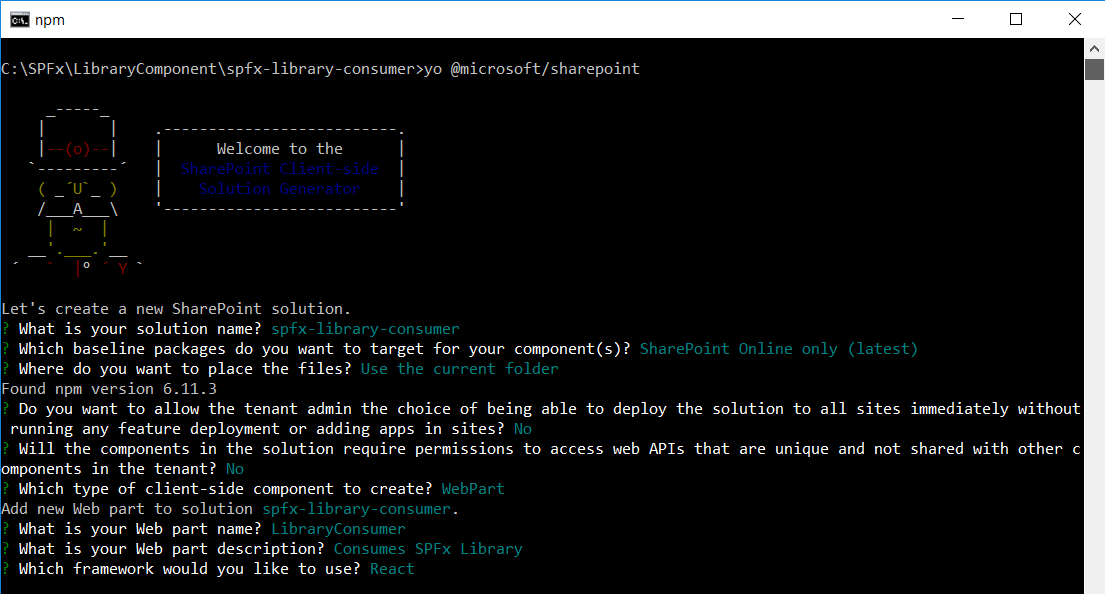Click 'Which framework would you like to use?' prompt
This screenshot has height=594, width=1105.
(x=190, y=569)
